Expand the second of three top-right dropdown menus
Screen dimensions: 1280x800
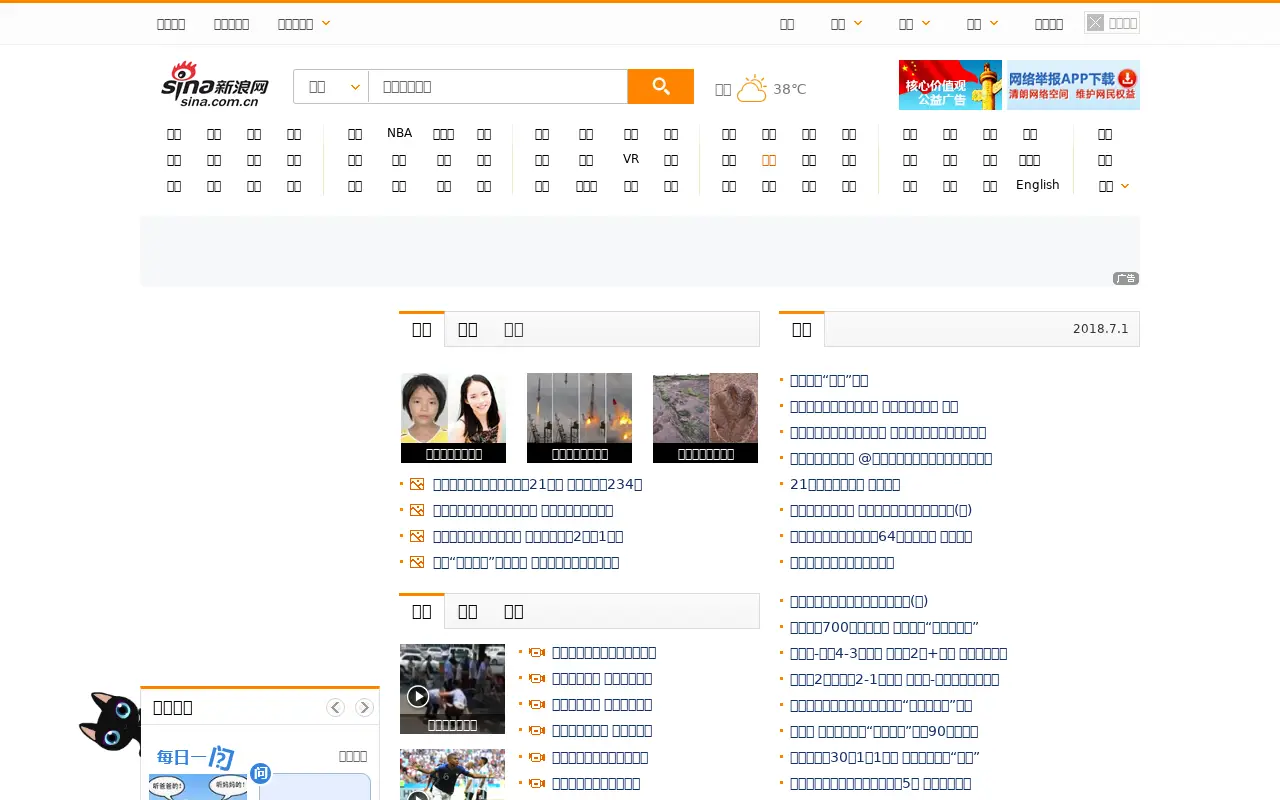coord(926,23)
